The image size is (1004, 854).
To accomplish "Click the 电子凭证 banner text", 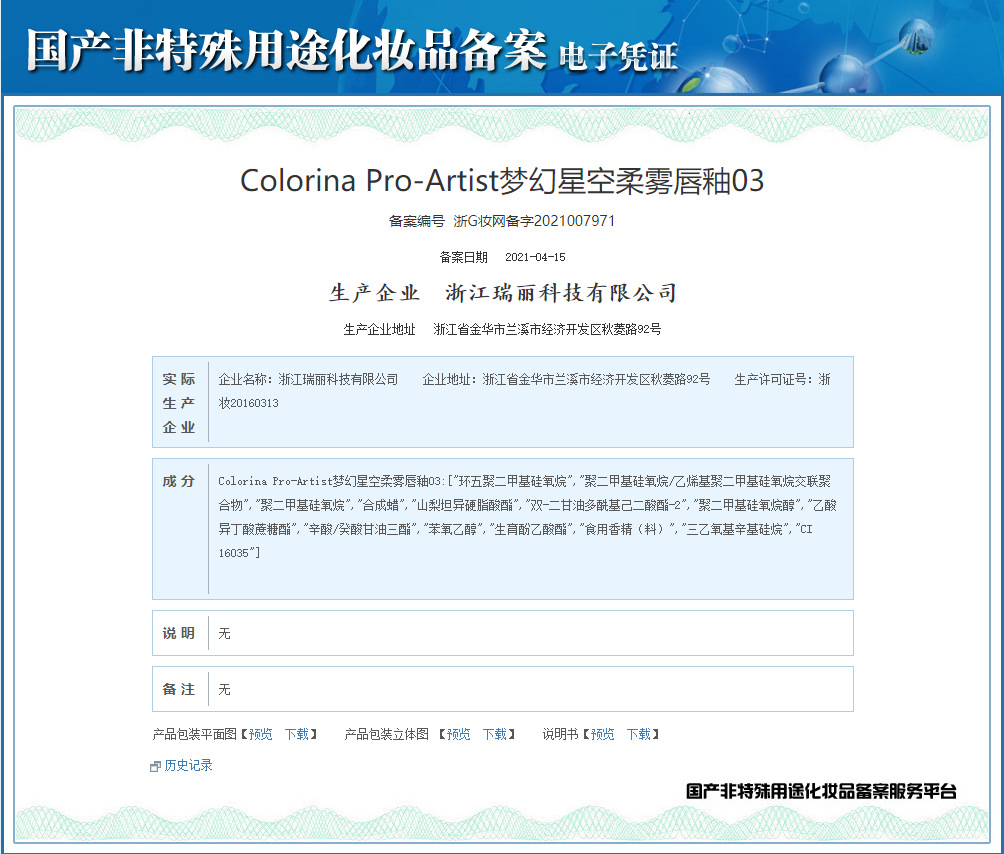I will coord(618,56).
